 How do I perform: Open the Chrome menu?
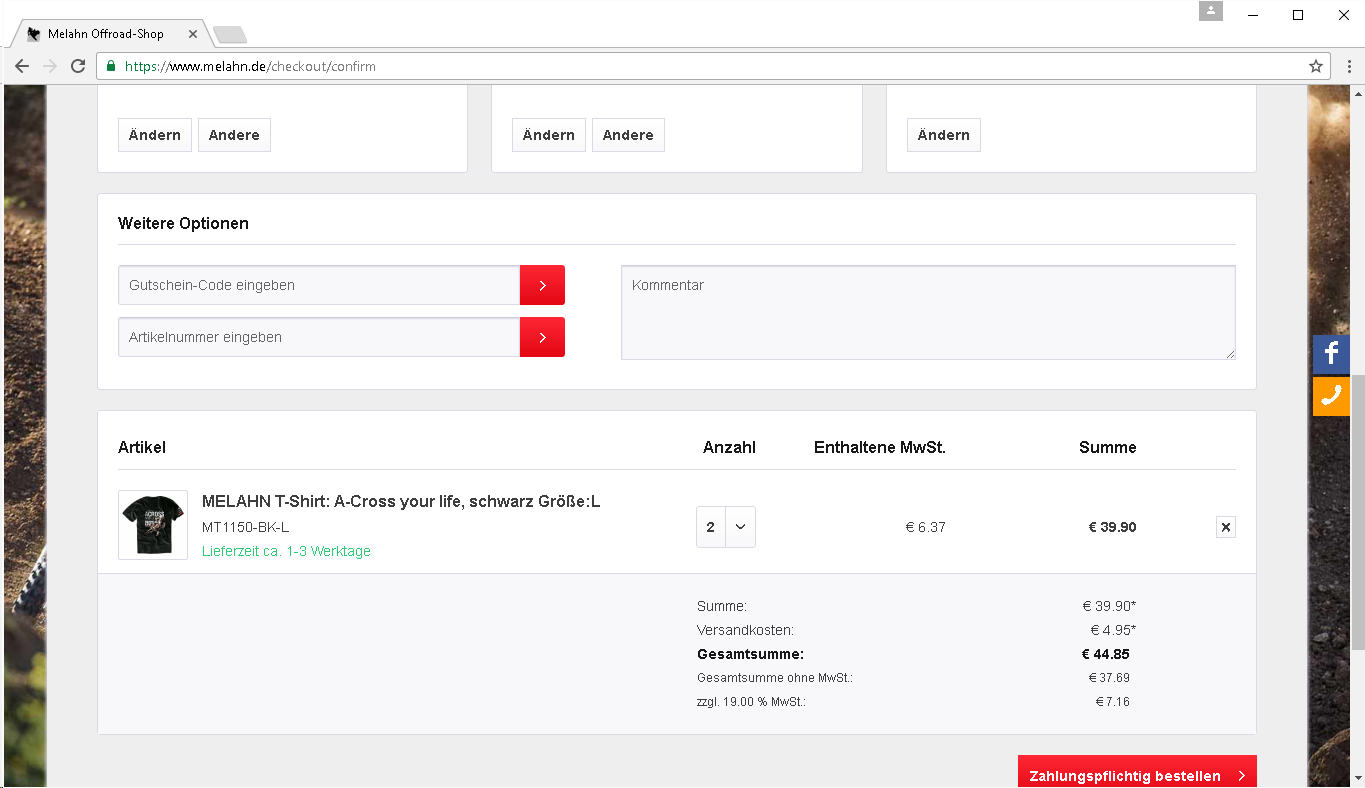coord(1349,67)
